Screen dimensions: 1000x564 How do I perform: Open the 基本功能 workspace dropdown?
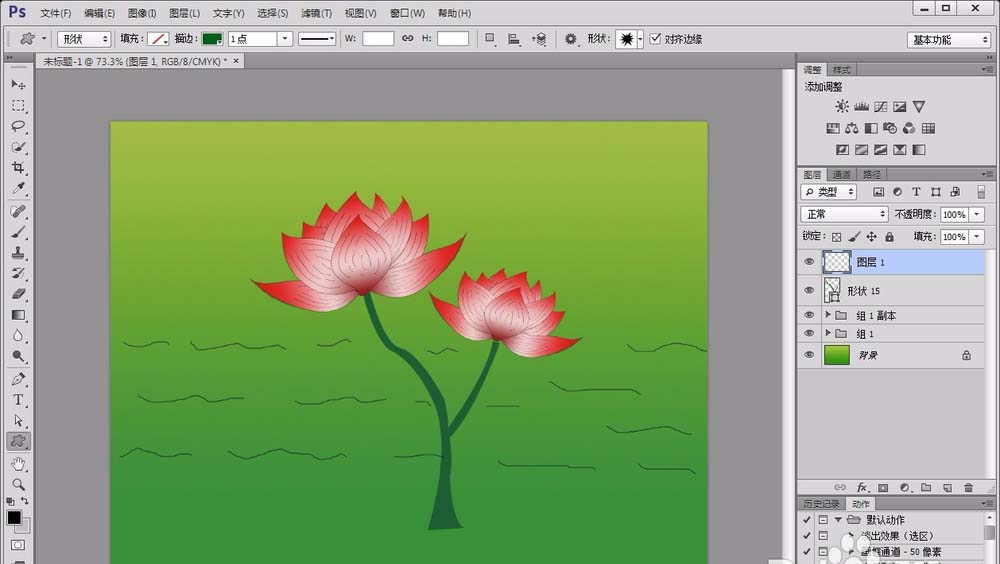point(949,40)
